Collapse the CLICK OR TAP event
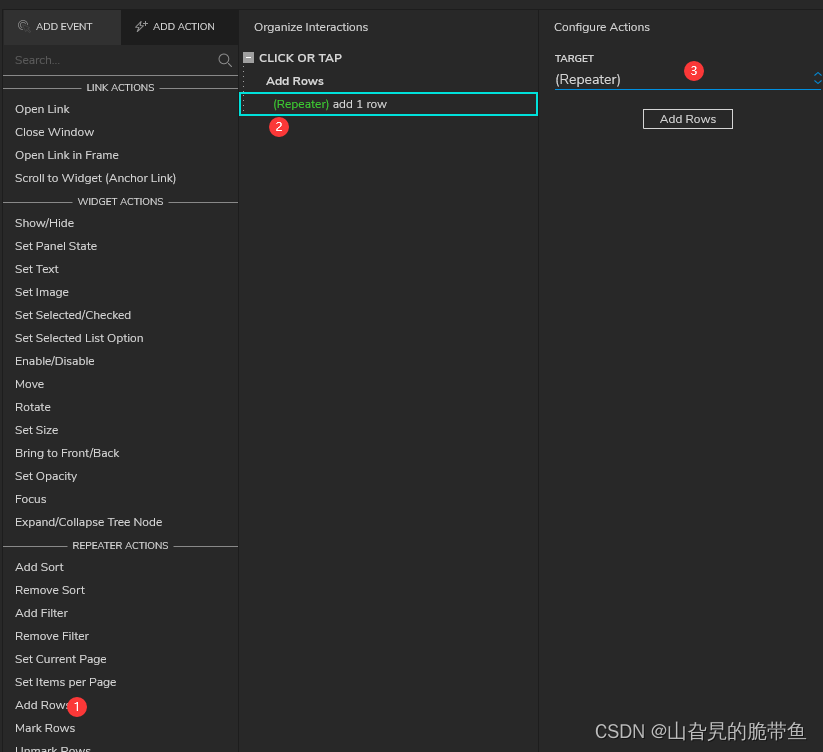823x752 pixels. tap(249, 58)
